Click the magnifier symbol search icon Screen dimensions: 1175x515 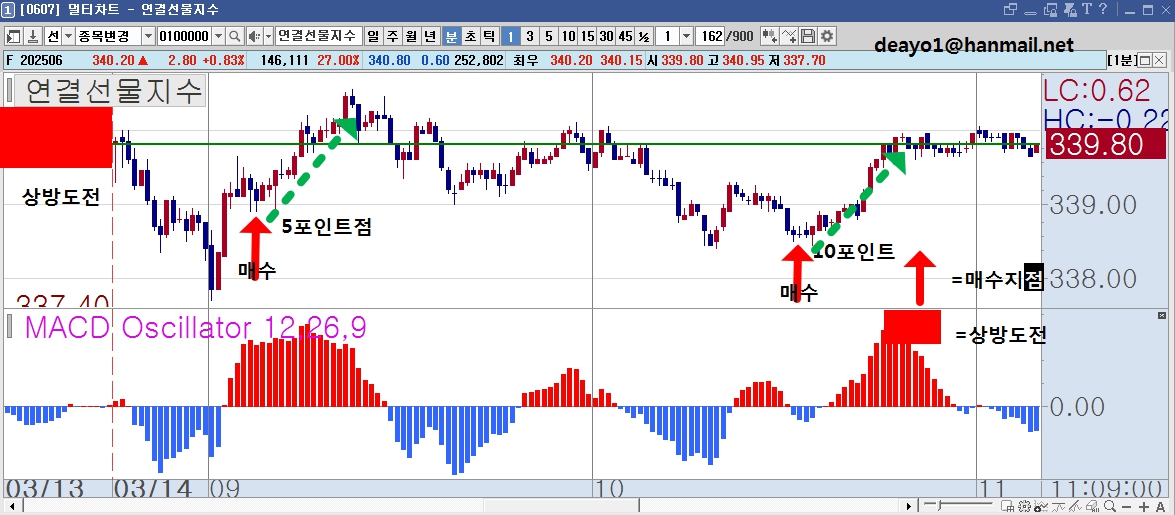point(235,36)
